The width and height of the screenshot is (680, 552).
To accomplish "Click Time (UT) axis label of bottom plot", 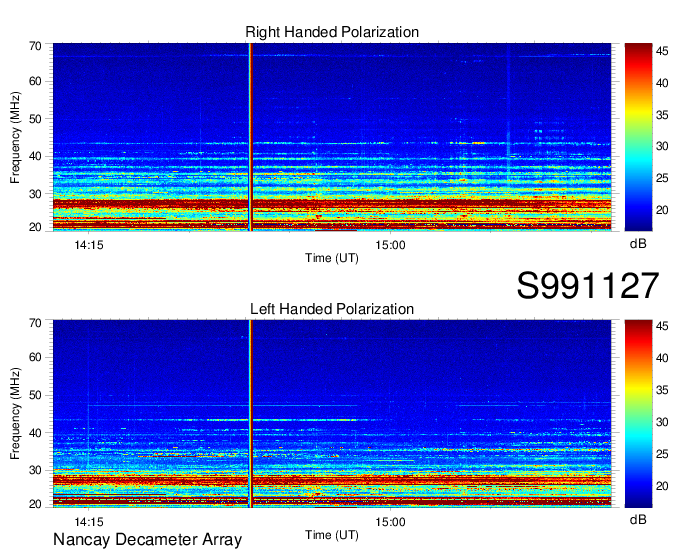I will tap(332, 535).
